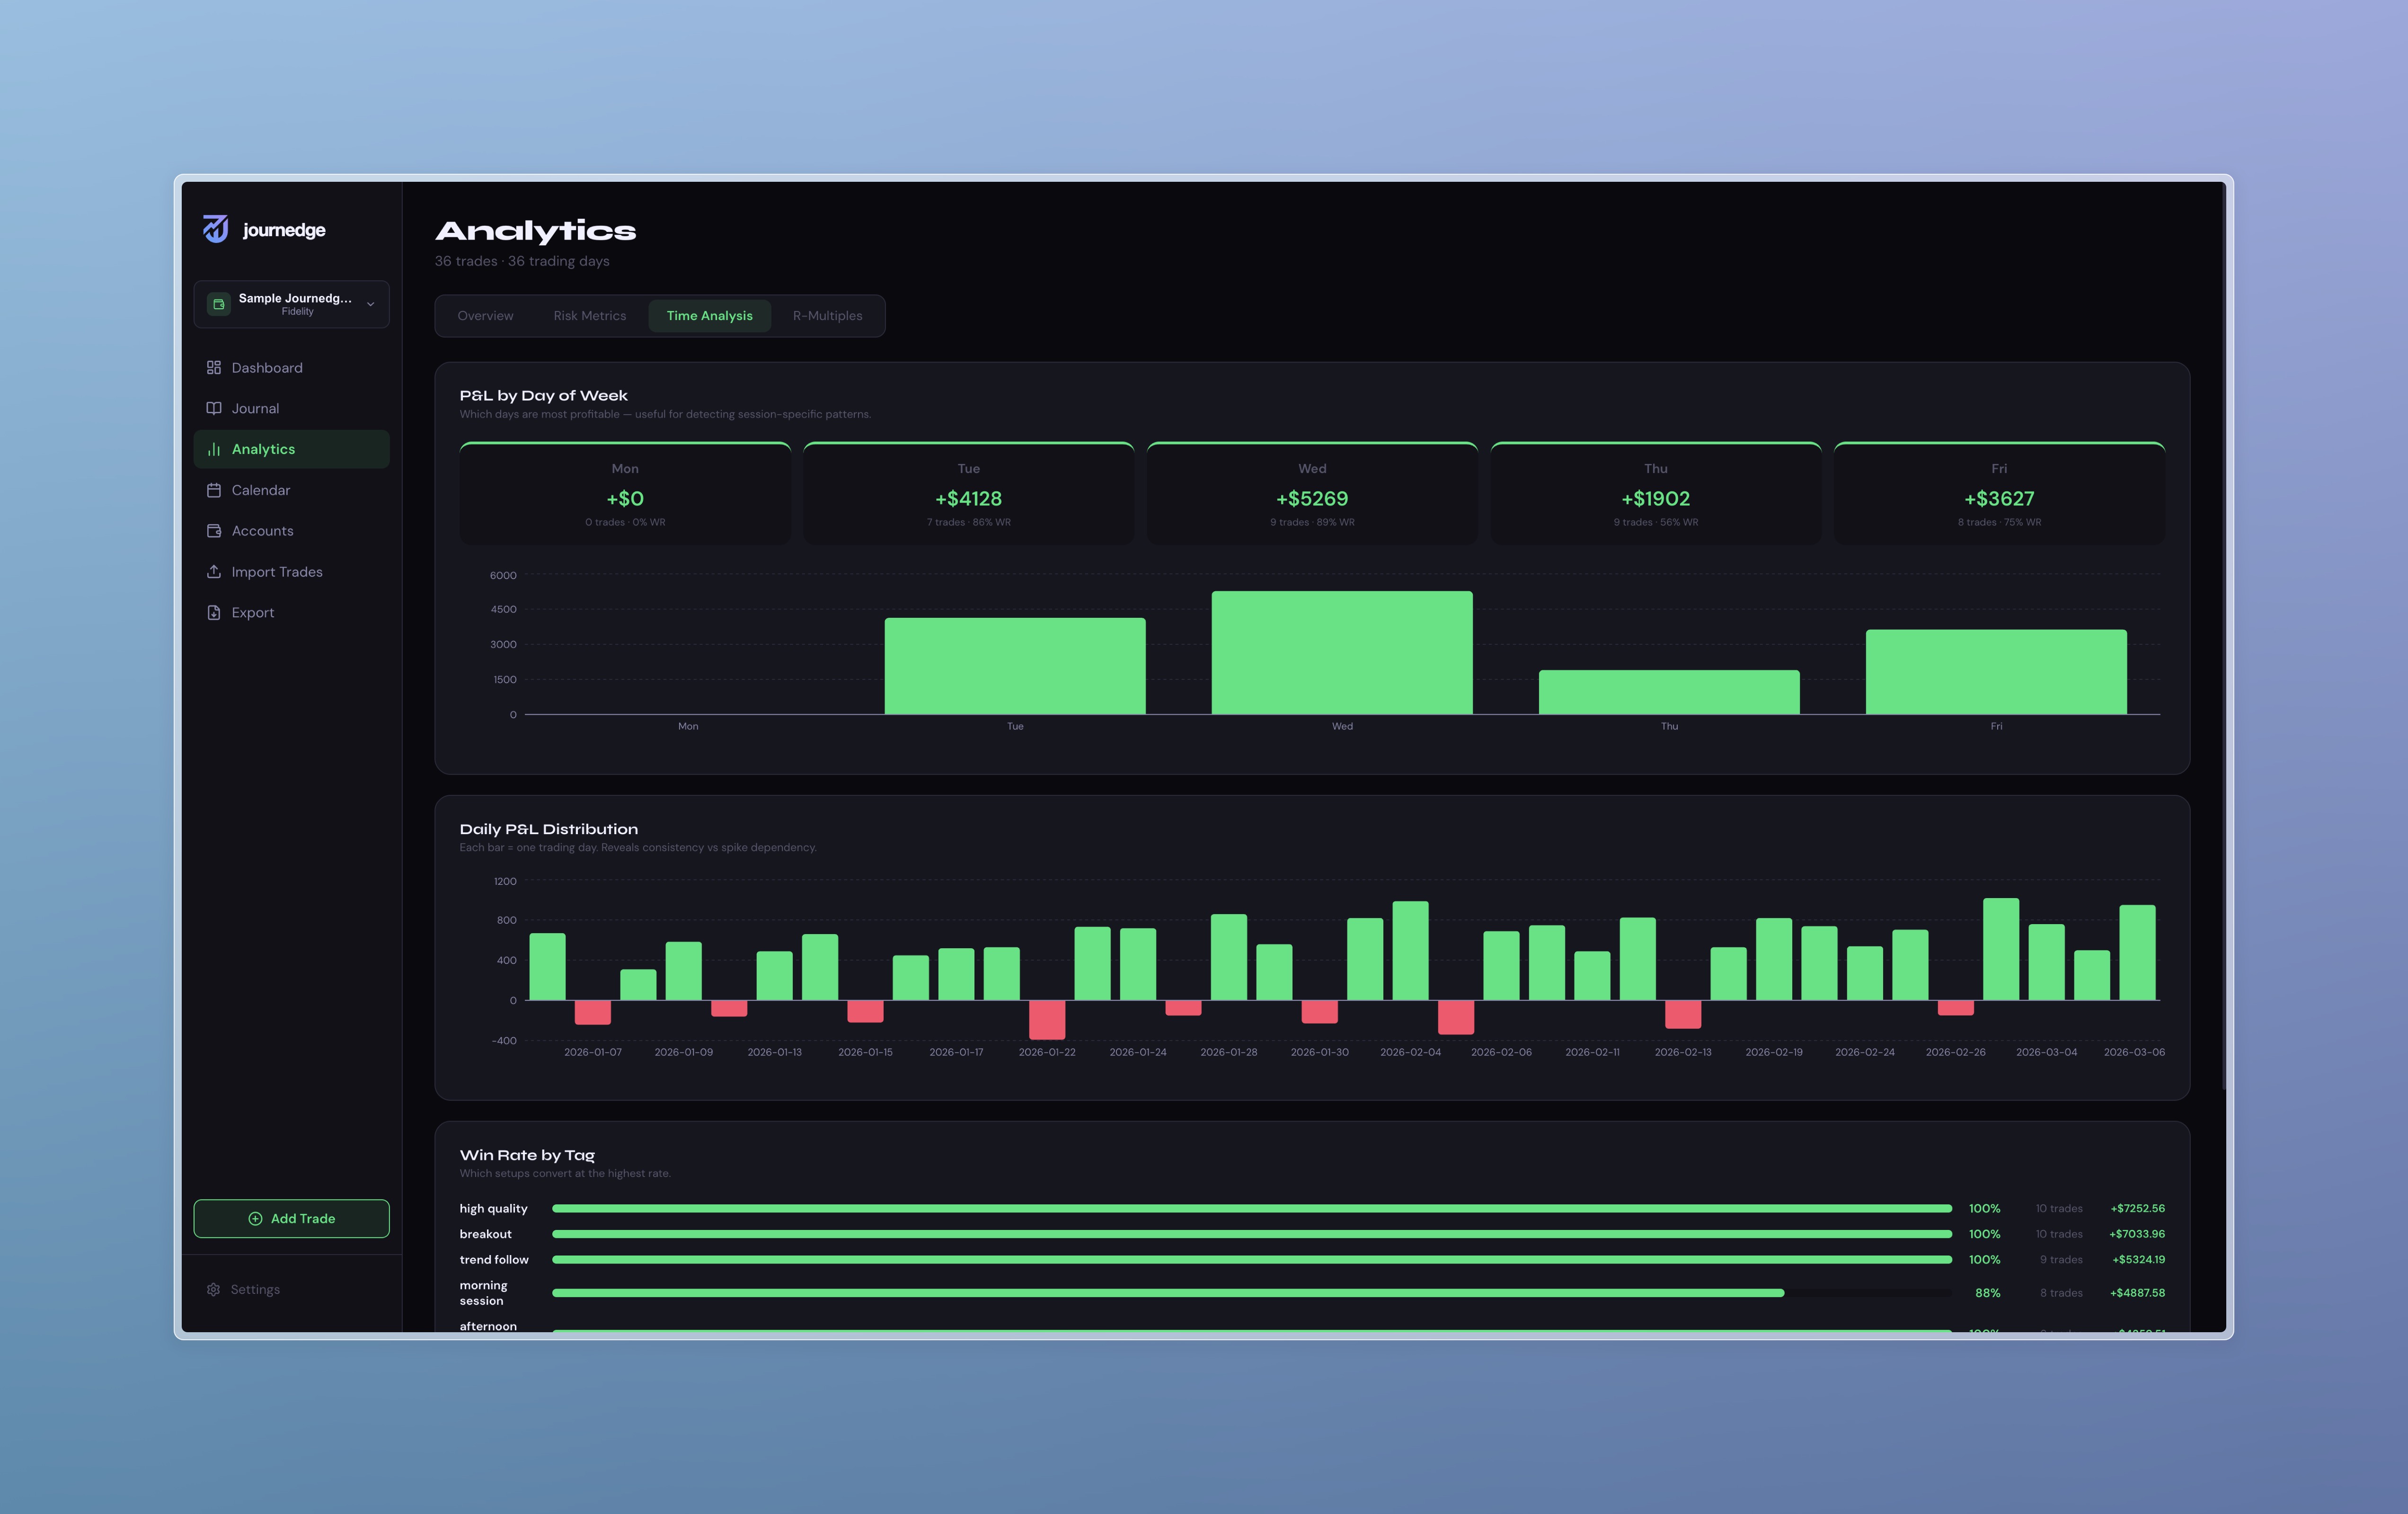Expand the Sample Journedge account dropdown chevron
2408x1514 pixels.
(371, 304)
